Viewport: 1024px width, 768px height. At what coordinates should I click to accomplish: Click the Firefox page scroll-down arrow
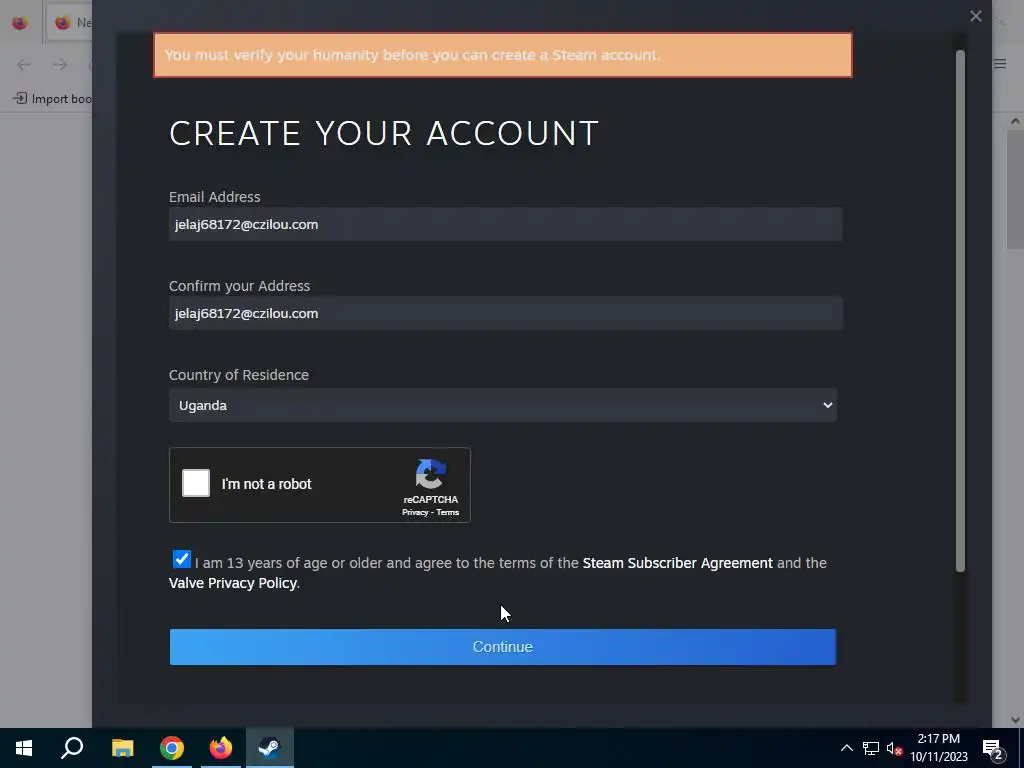coord(1015,720)
